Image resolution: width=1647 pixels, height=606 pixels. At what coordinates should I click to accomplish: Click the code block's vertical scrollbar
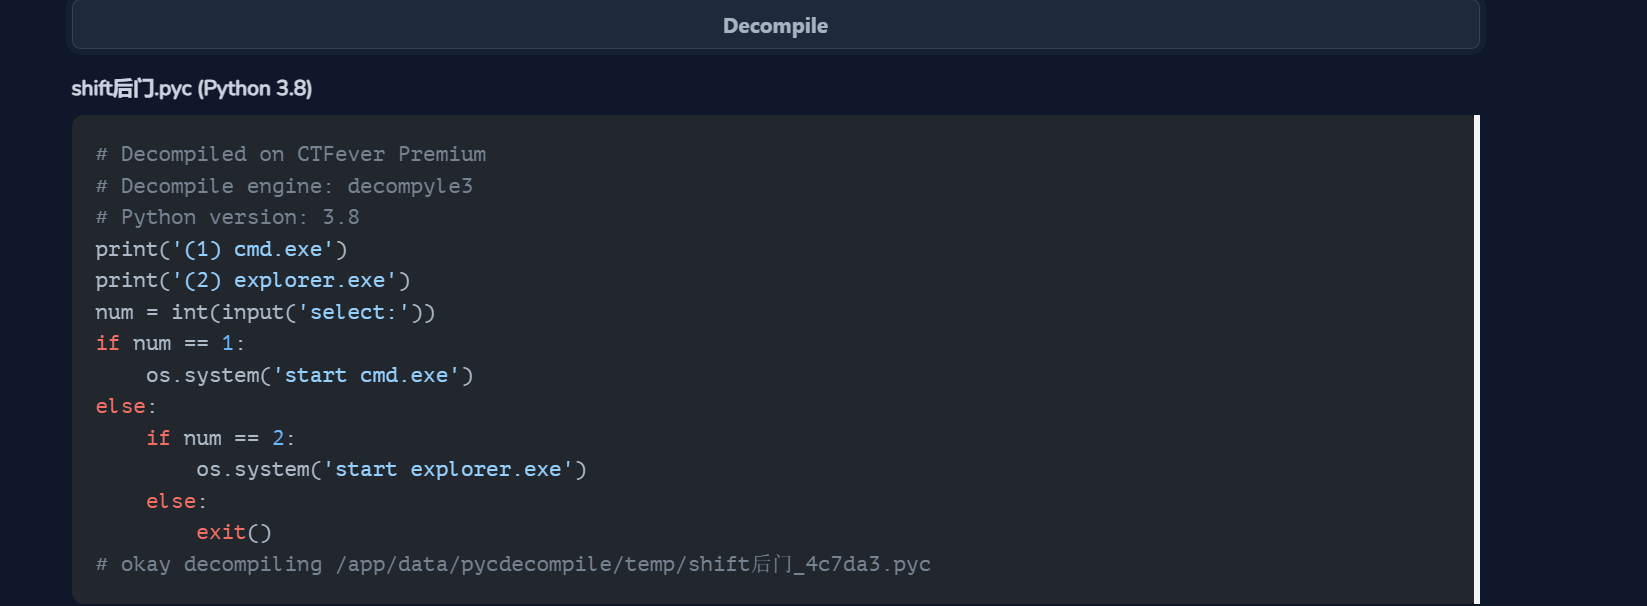tap(1476, 358)
